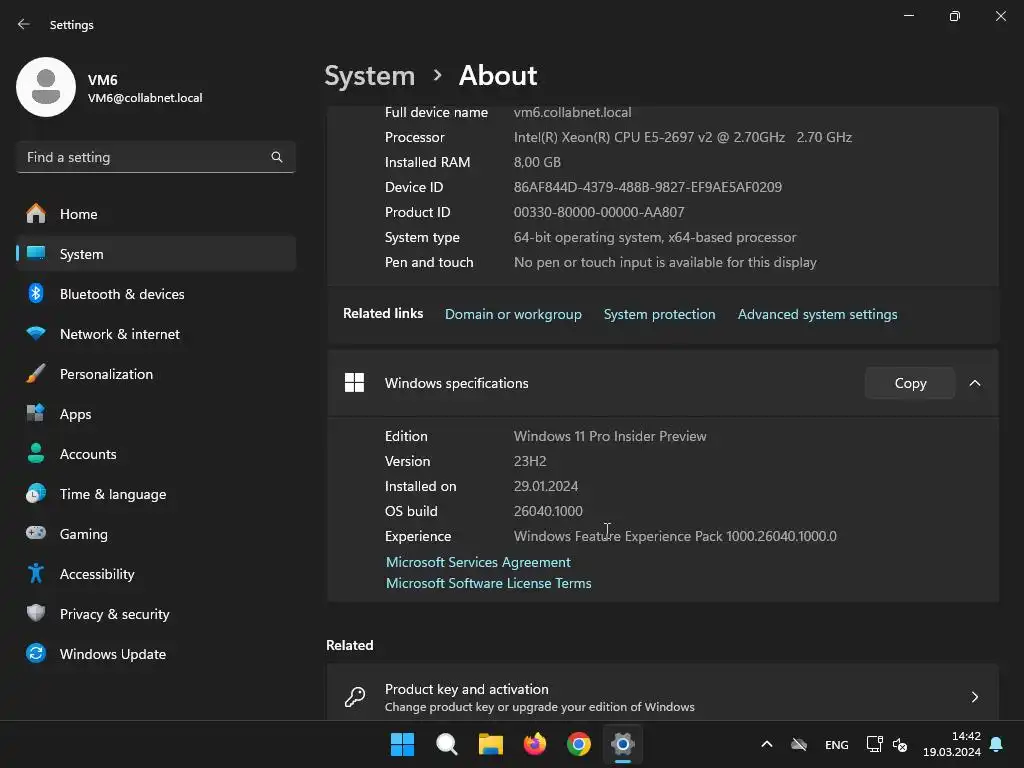Click the muted volume icon in tray
The image size is (1024, 768).
(x=900, y=744)
